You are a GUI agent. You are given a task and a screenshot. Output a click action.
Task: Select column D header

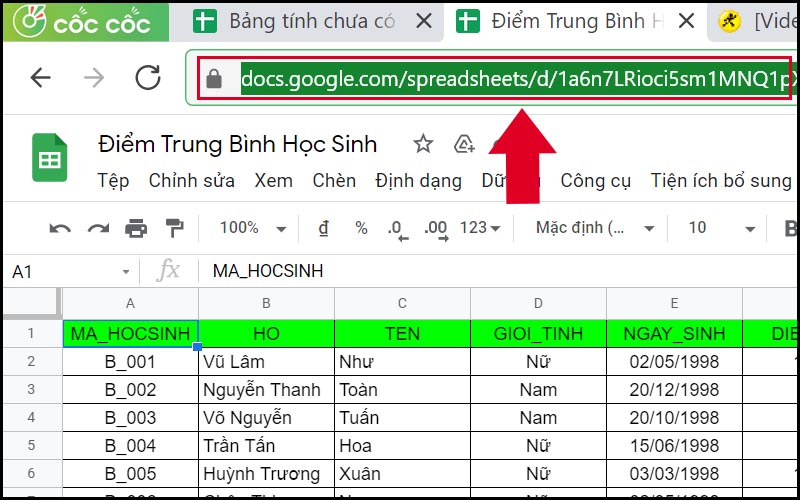tap(538, 304)
